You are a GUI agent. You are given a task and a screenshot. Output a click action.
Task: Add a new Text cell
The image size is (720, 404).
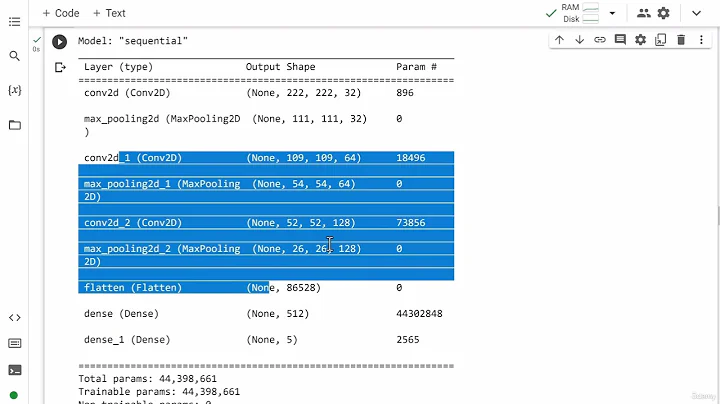click(x=109, y=13)
